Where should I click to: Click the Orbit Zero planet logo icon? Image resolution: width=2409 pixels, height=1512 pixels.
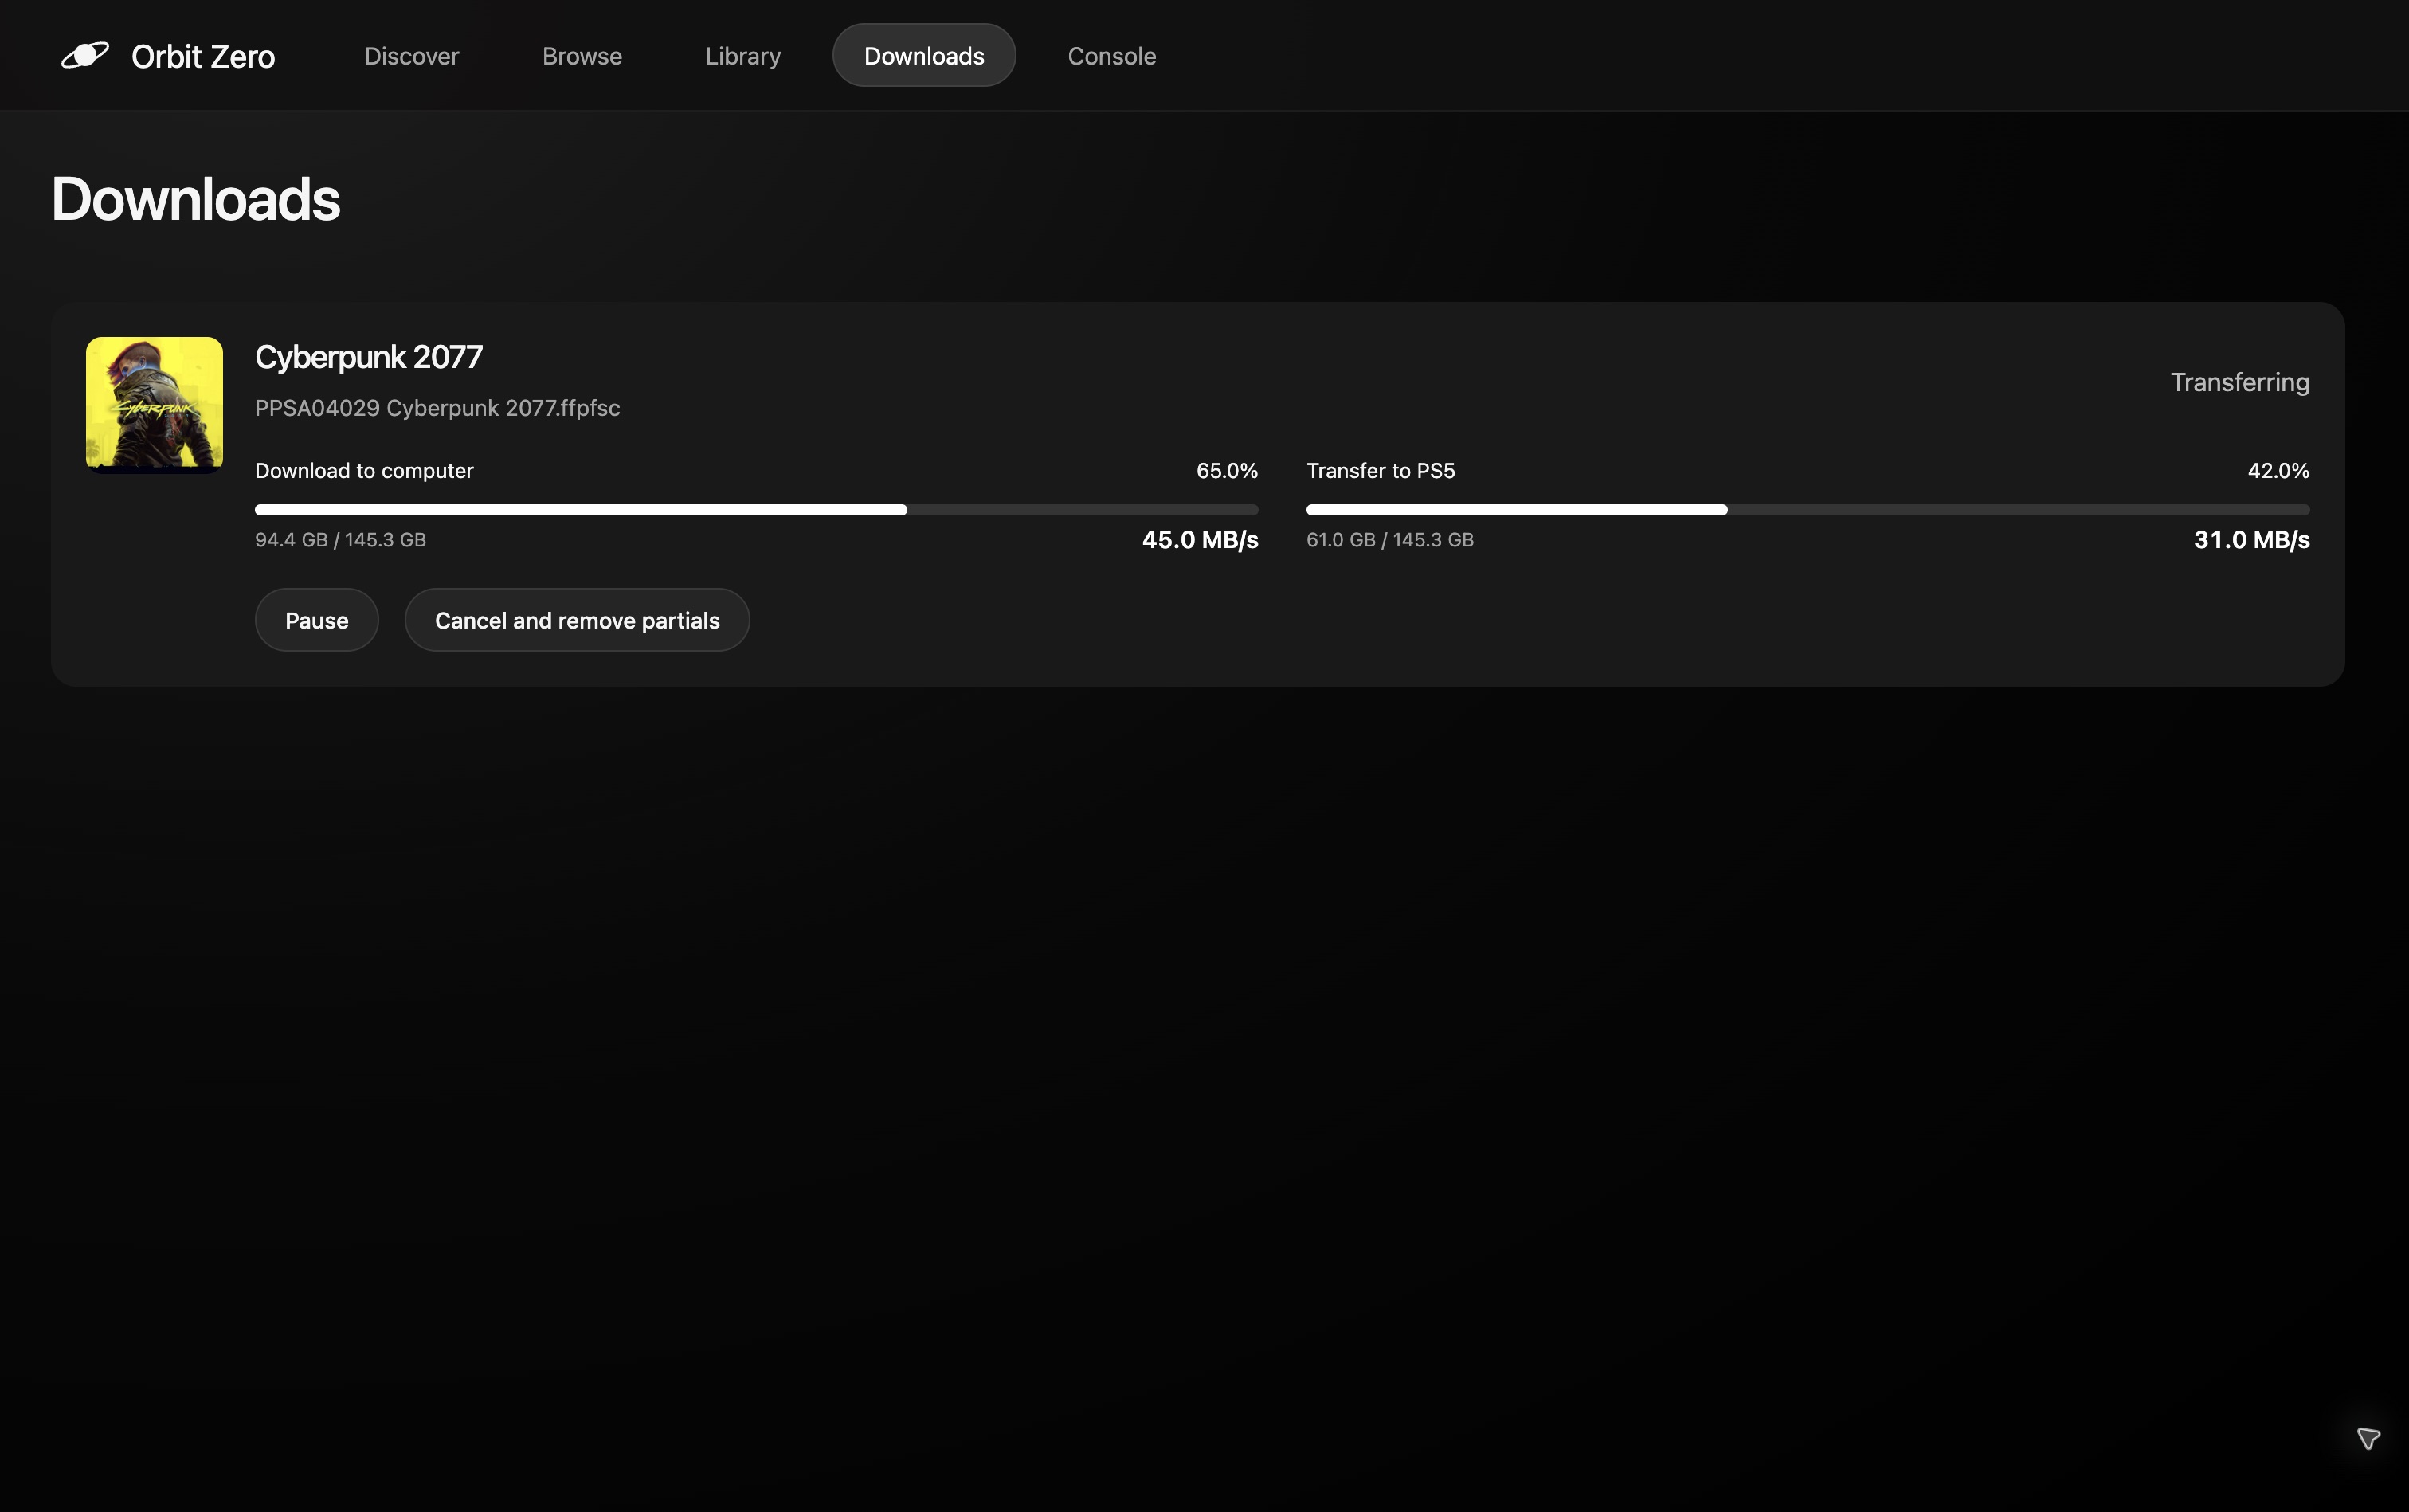coord(85,55)
